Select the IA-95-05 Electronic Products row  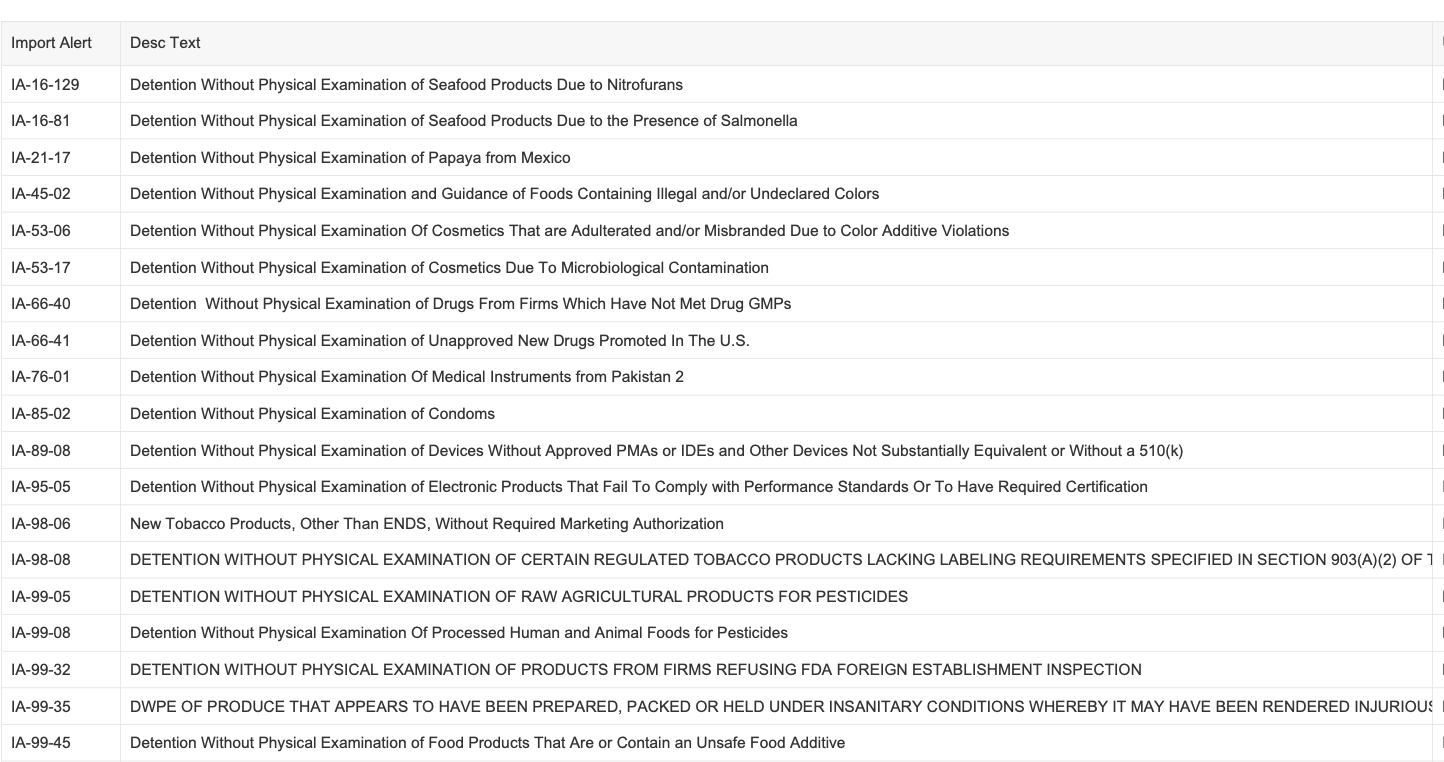pos(722,487)
